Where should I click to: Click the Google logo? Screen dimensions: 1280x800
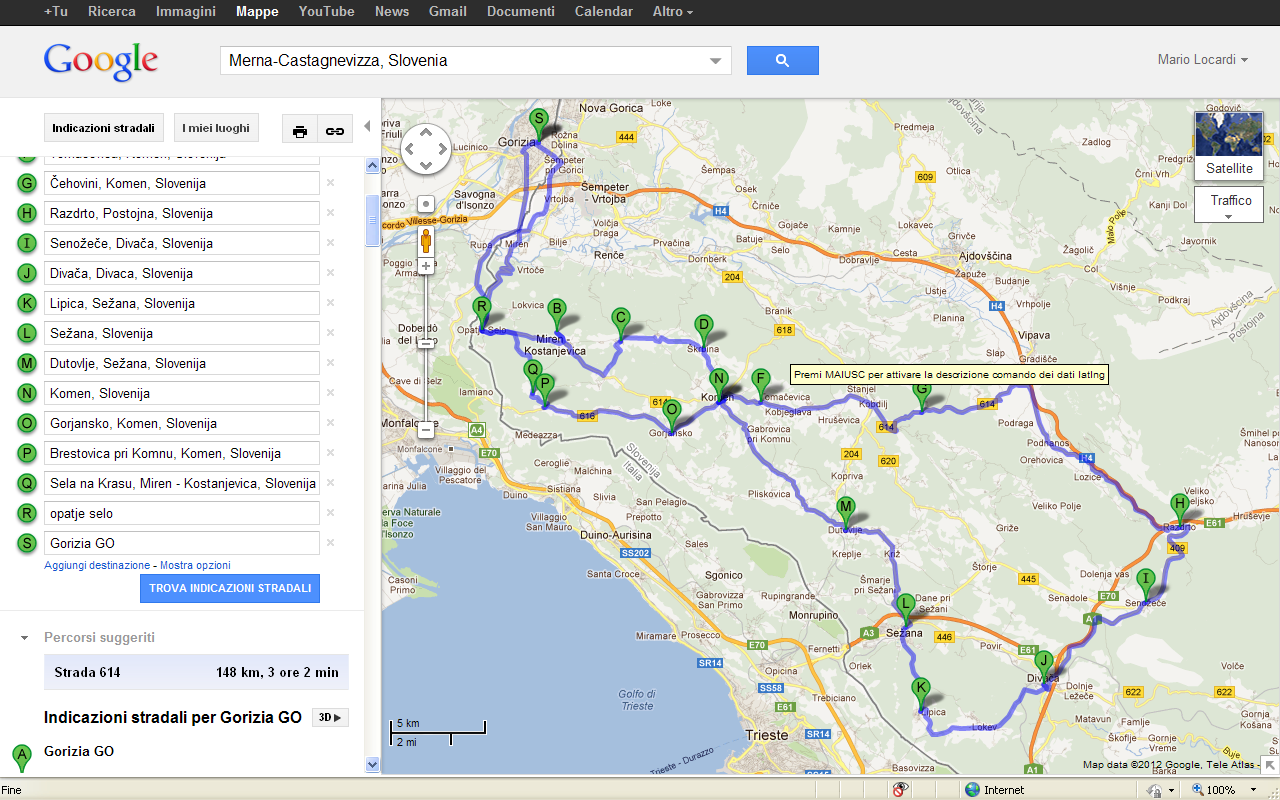coord(101,61)
